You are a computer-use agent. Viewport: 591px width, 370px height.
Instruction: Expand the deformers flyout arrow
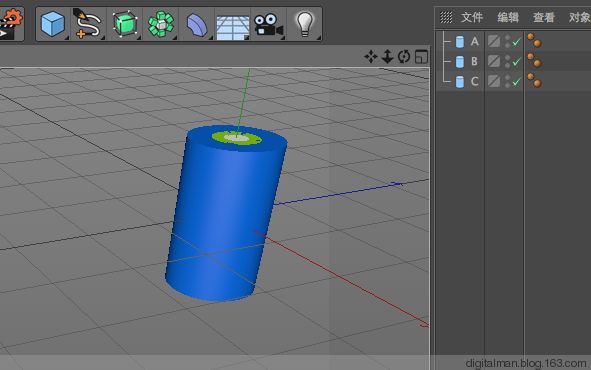click(211, 38)
